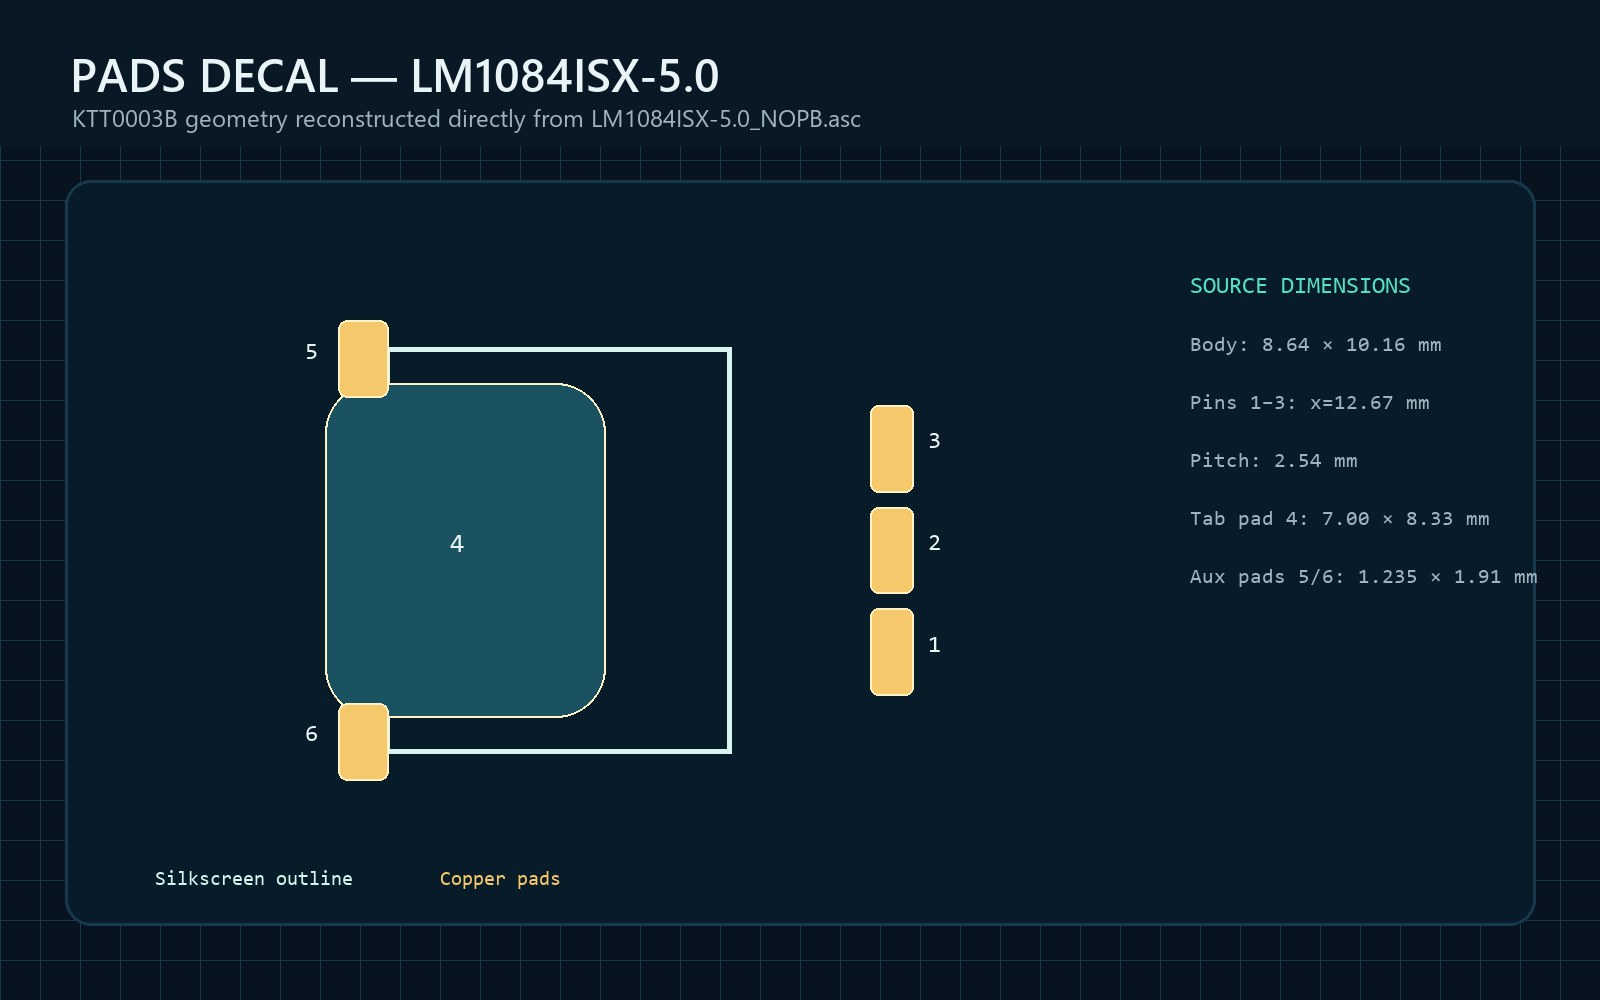Click the Tab pad 4 dimensions line

(x=1339, y=519)
